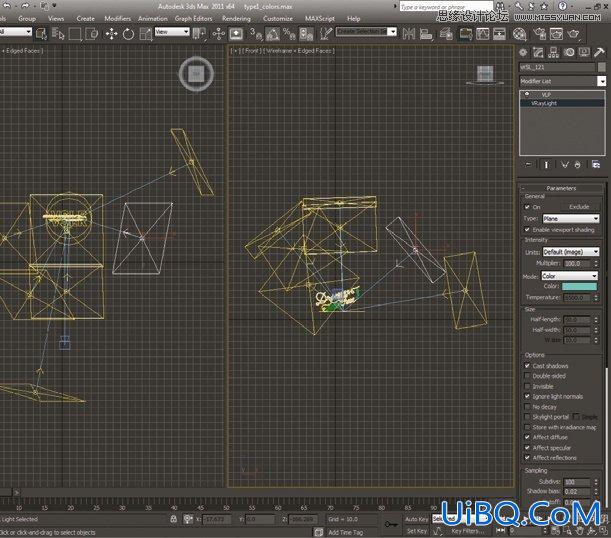Open the Modify command panel tab
Screen dimensions: 611x538
(538, 52)
